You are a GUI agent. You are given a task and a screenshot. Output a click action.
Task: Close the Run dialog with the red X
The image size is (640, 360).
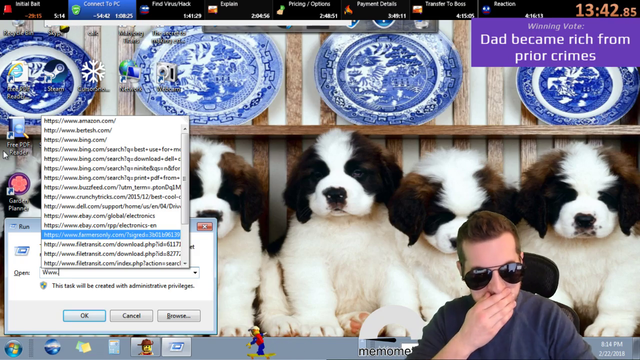point(204,227)
